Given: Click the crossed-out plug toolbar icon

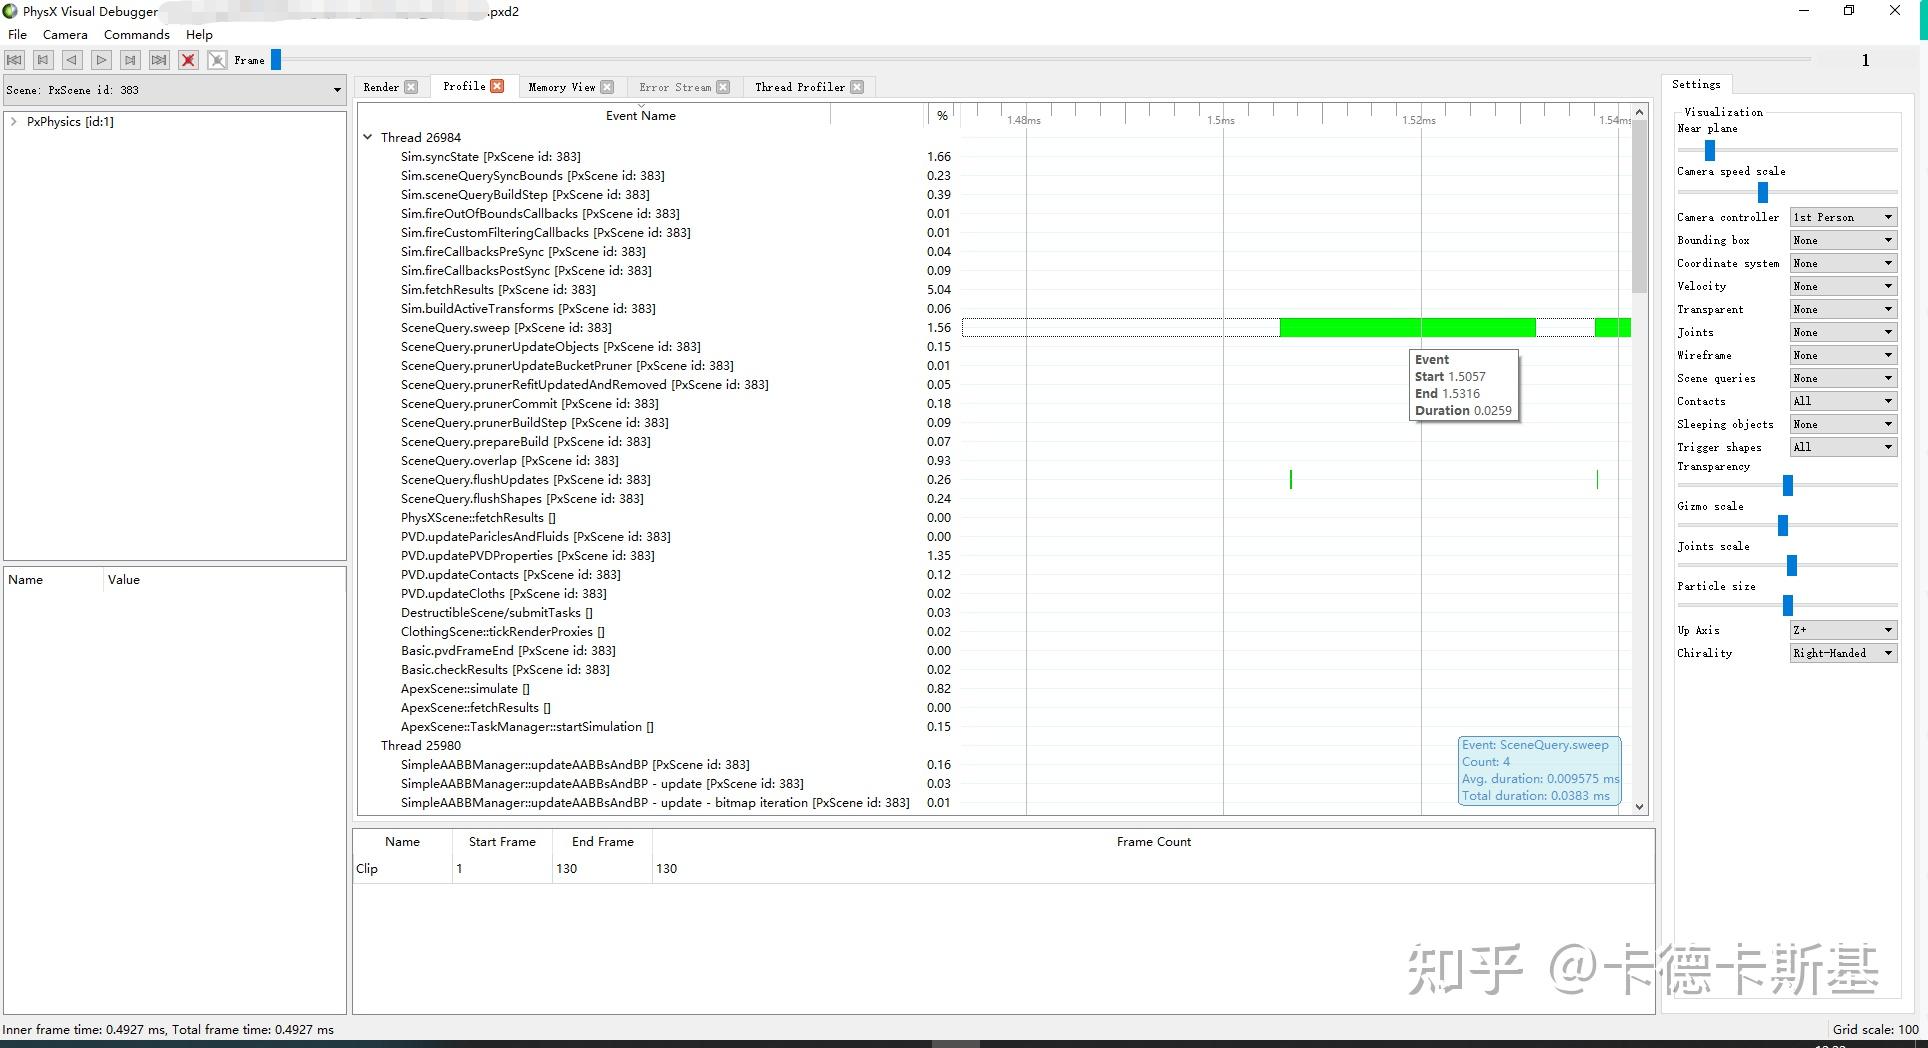Looking at the screenshot, I should coord(217,60).
